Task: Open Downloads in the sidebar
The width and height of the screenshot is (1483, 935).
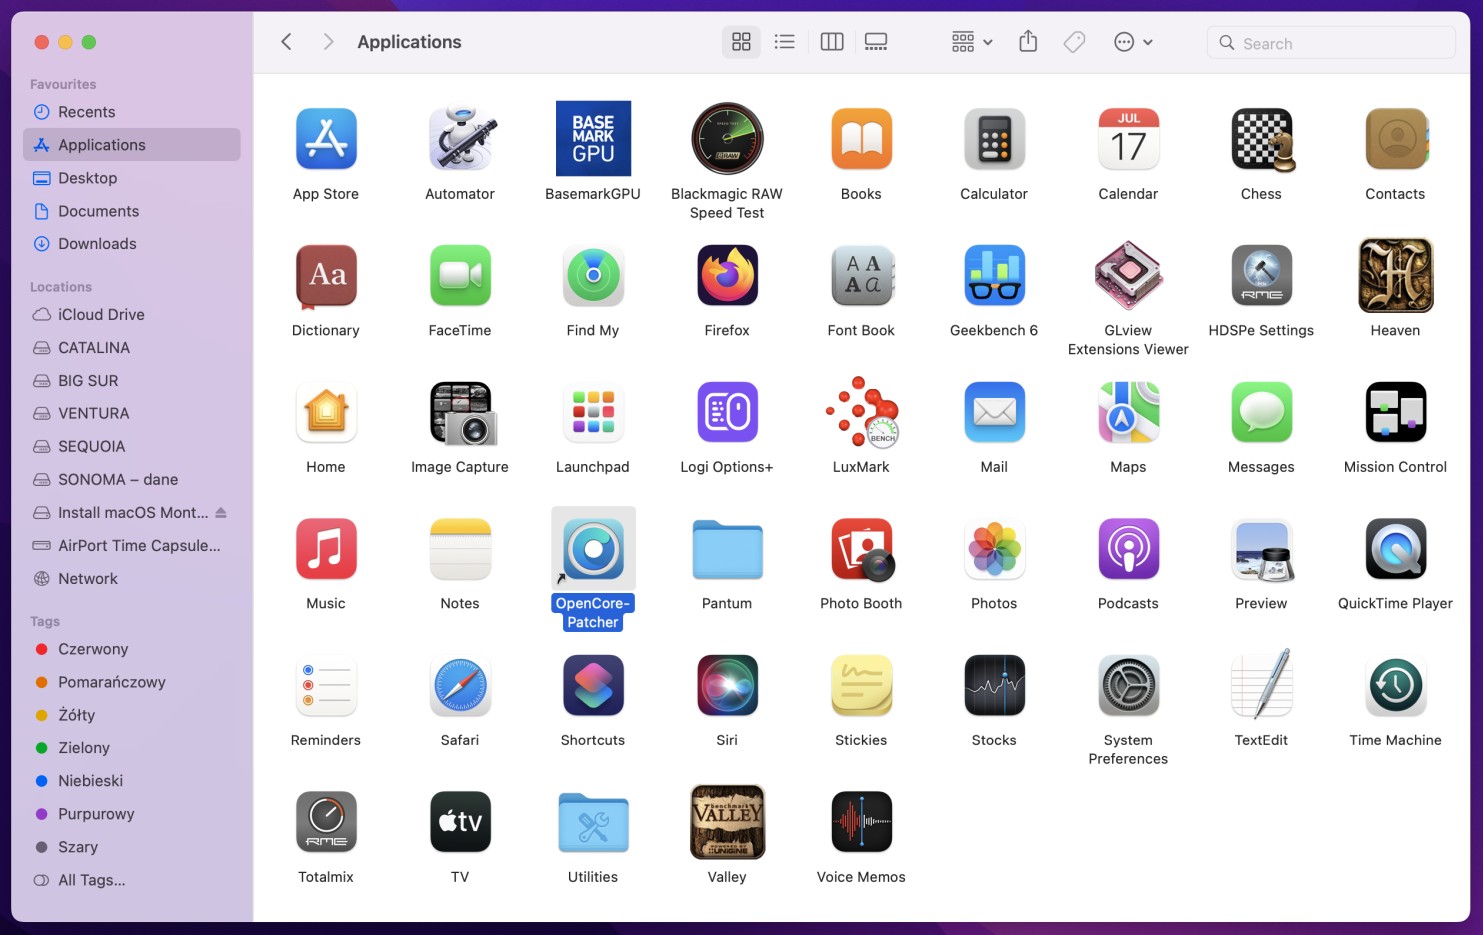Action: click(x=132, y=244)
